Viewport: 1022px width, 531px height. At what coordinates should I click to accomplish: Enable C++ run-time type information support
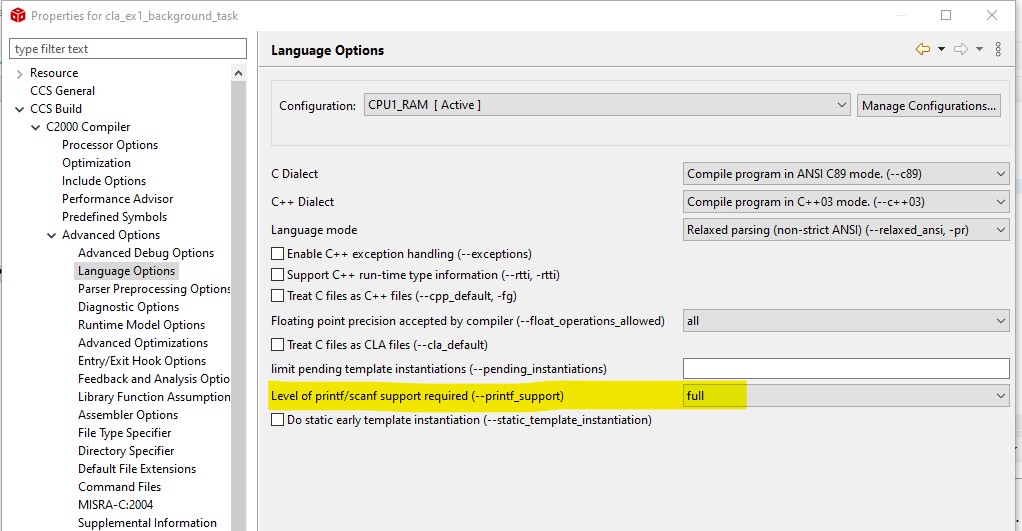(x=278, y=275)
